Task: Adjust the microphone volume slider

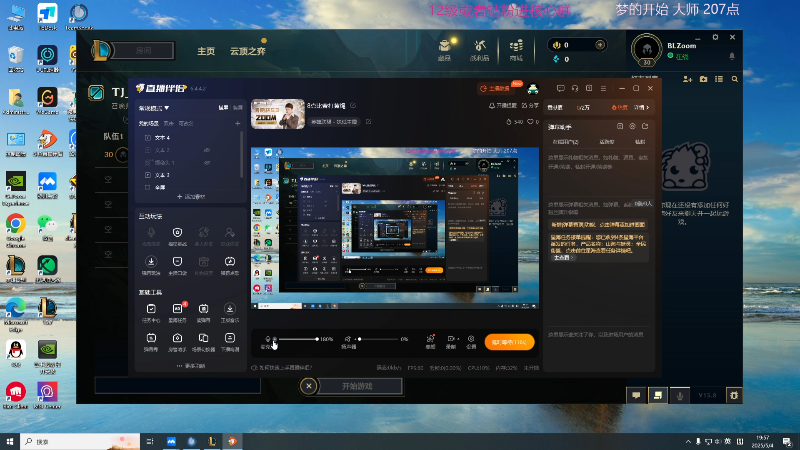Action: point(298,339)
